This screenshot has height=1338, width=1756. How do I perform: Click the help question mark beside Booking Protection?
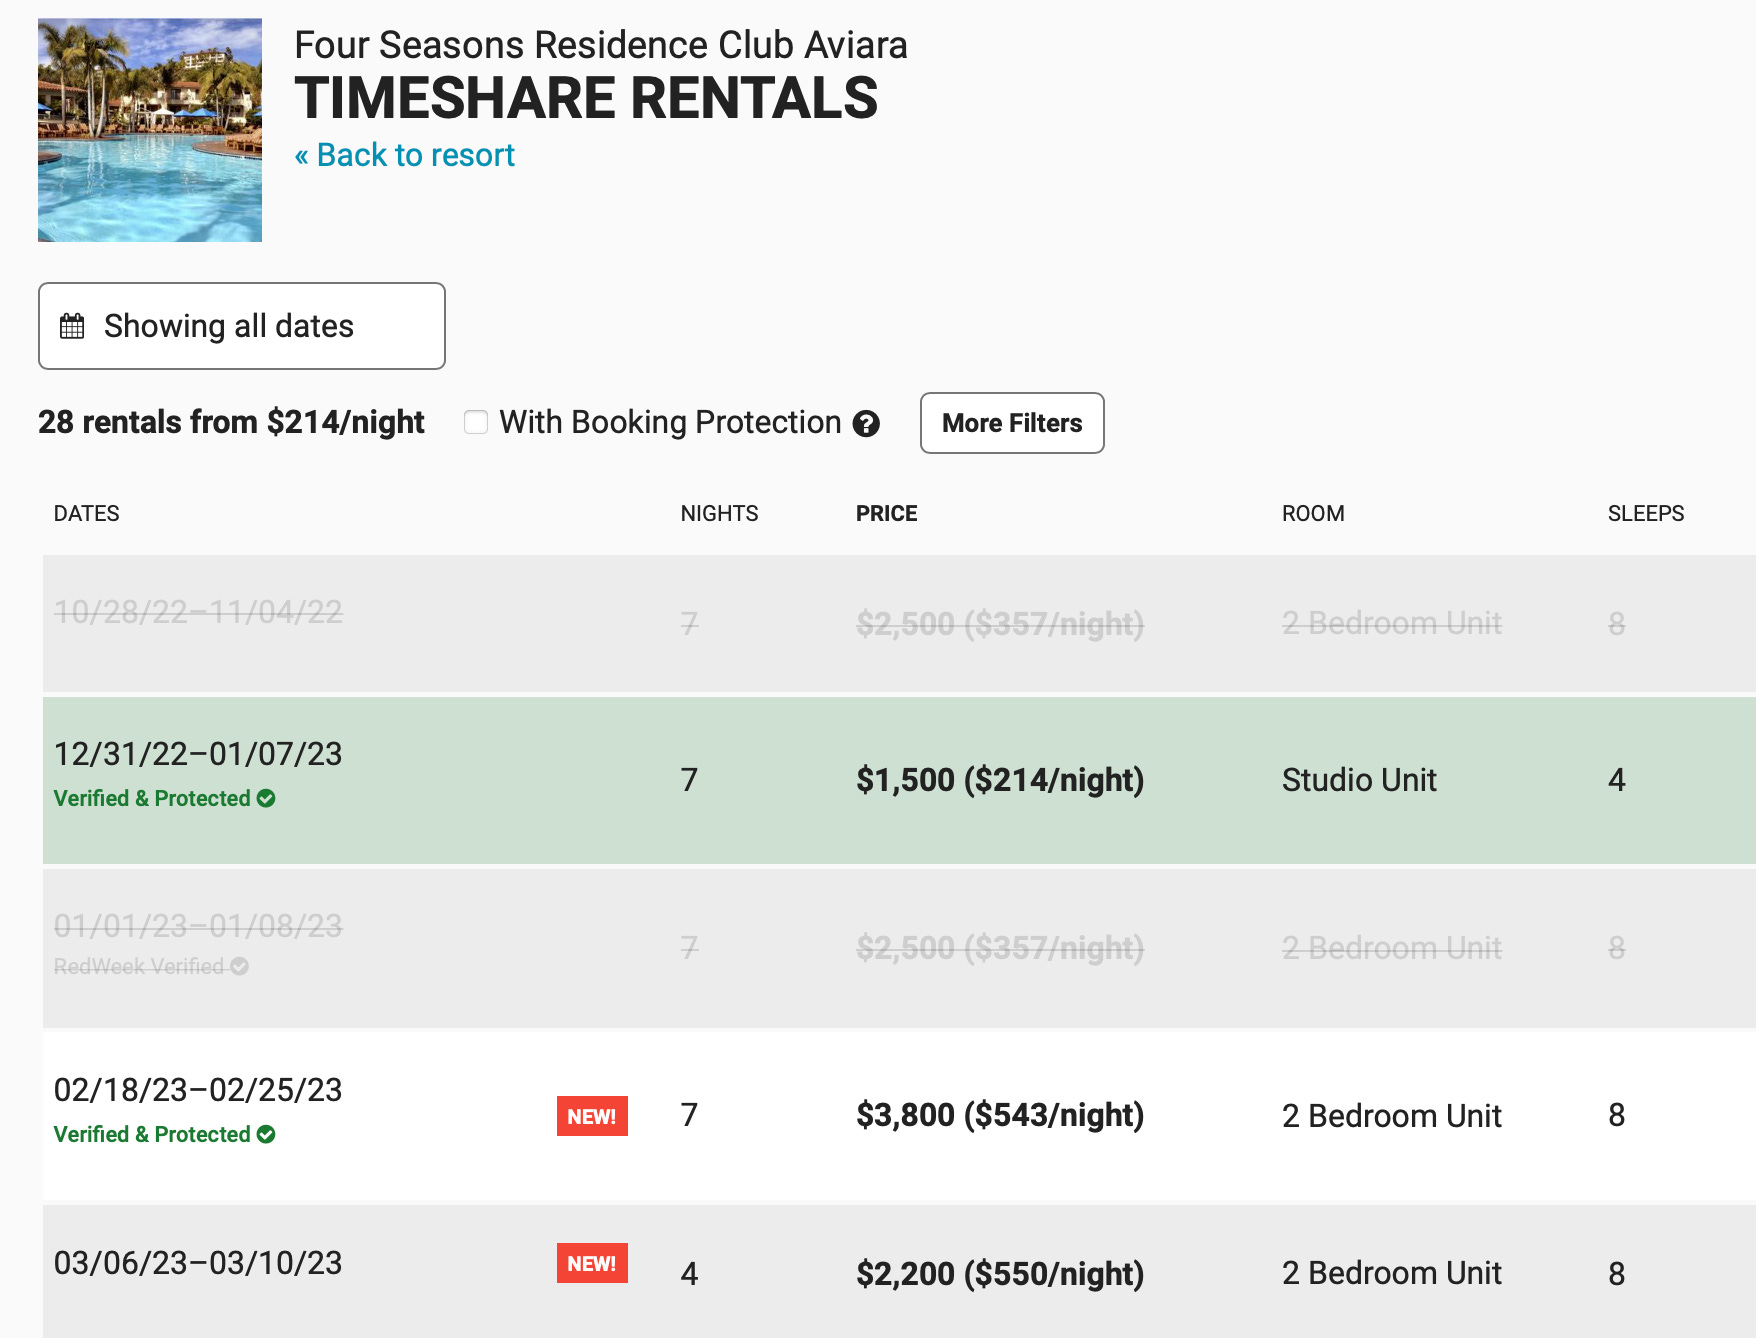coord(868,423)
